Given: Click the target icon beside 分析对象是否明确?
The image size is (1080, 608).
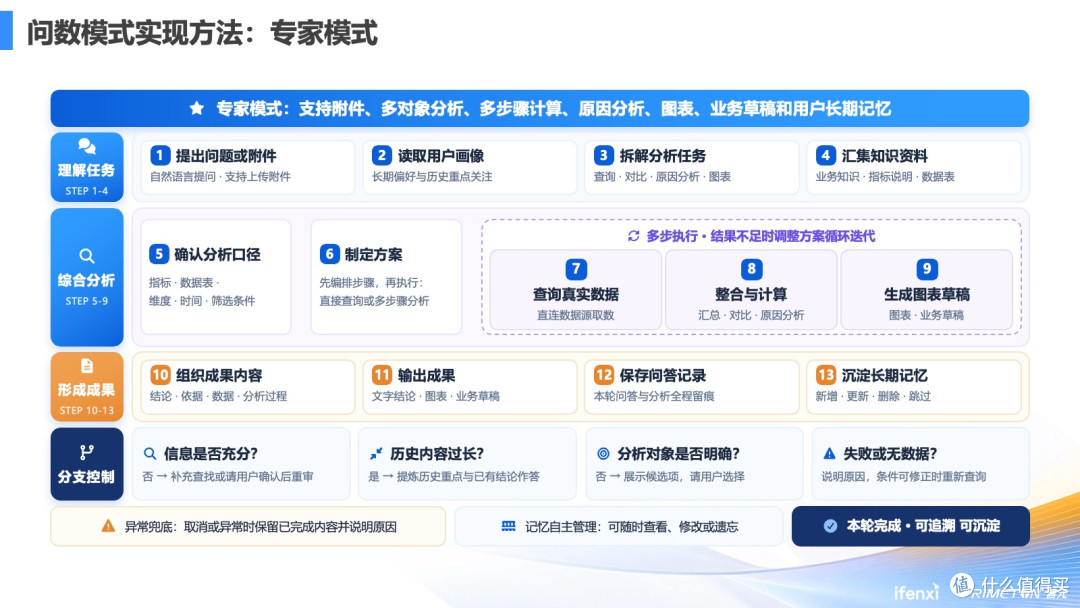Looking at the screenshot, I should [x=603, y=454].
